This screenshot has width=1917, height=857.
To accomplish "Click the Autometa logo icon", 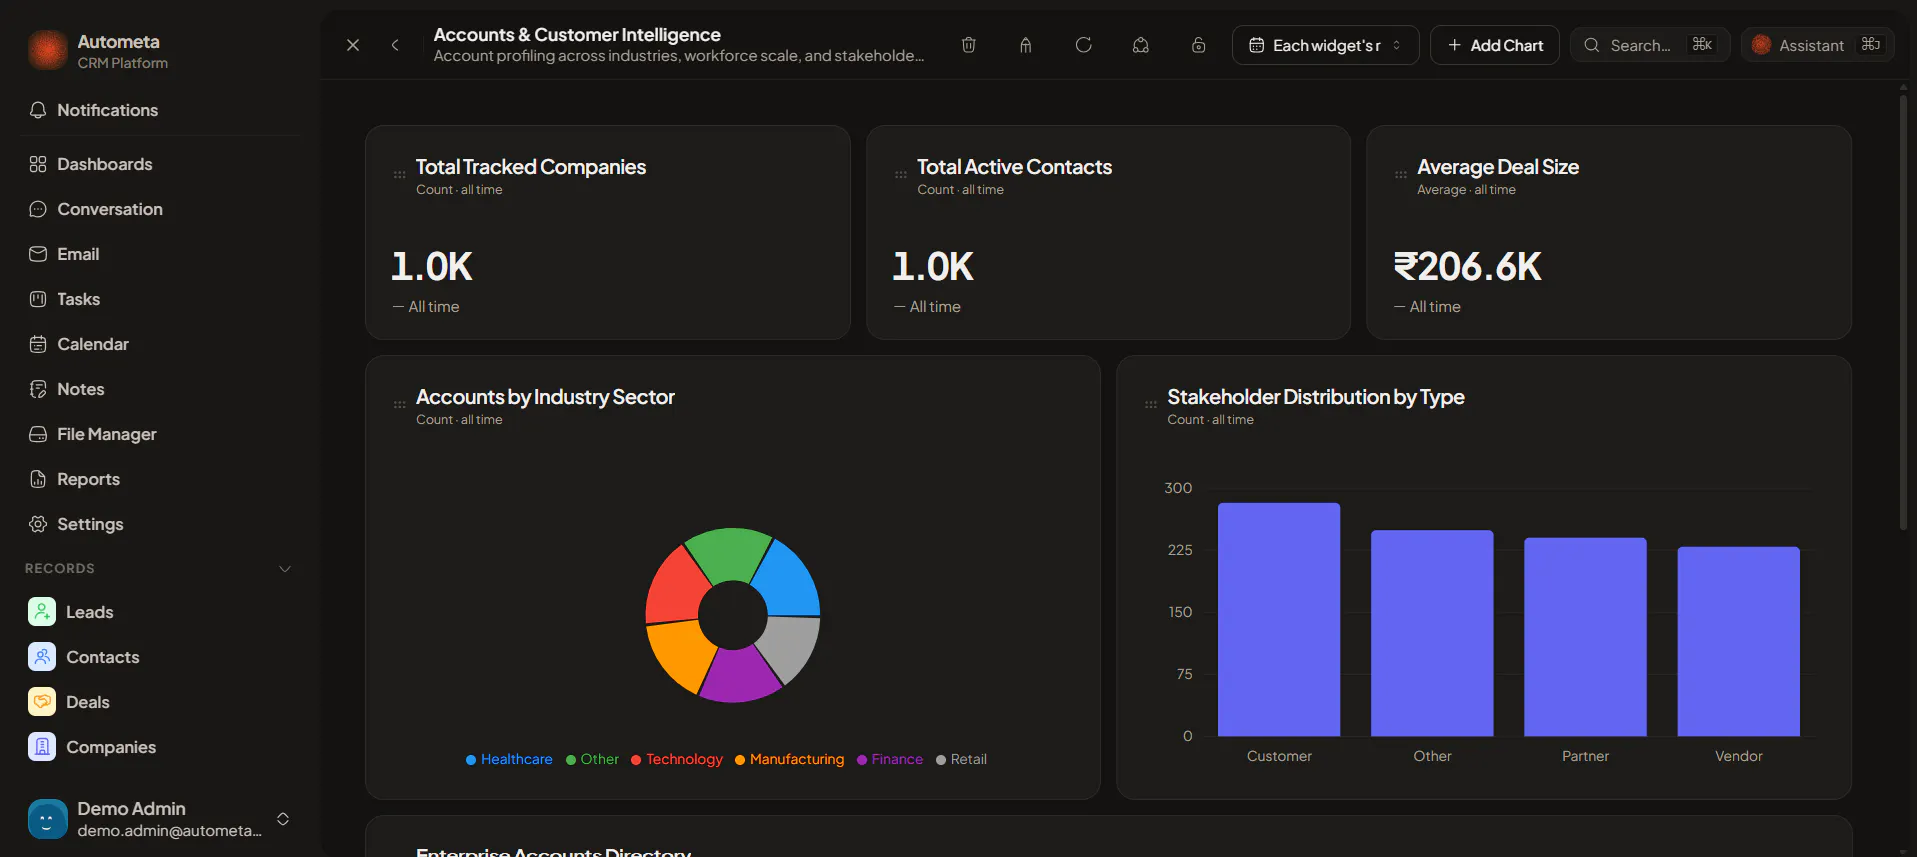I will [47, 50].
